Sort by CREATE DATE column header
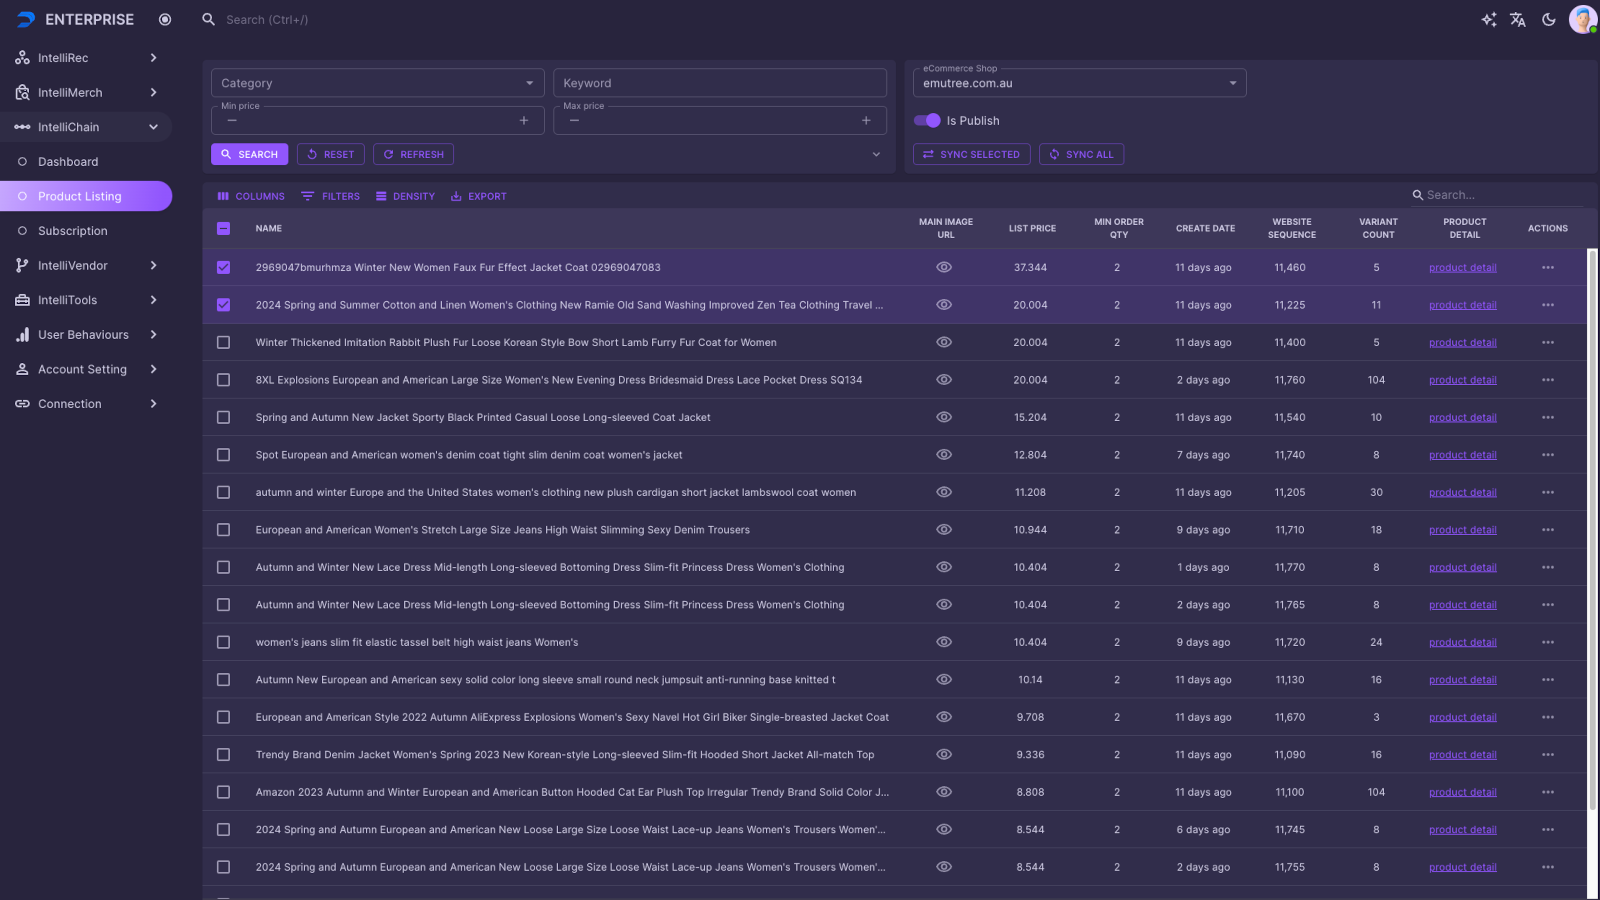The width and height of the screenshot is (1600, 900). 1205,229
